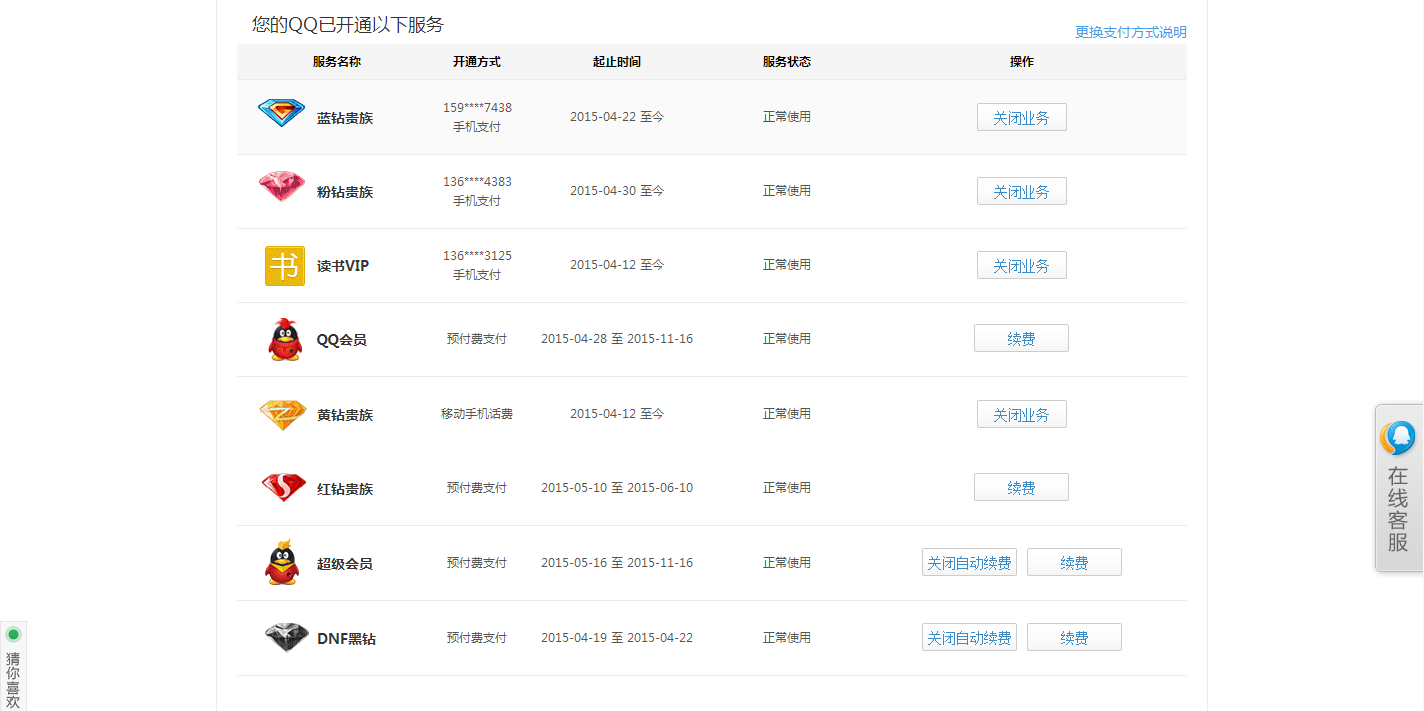1424x711 pixels.
Task: Click date range 2015-05-16 至 2015-11-16
Action: click(617, 563)
